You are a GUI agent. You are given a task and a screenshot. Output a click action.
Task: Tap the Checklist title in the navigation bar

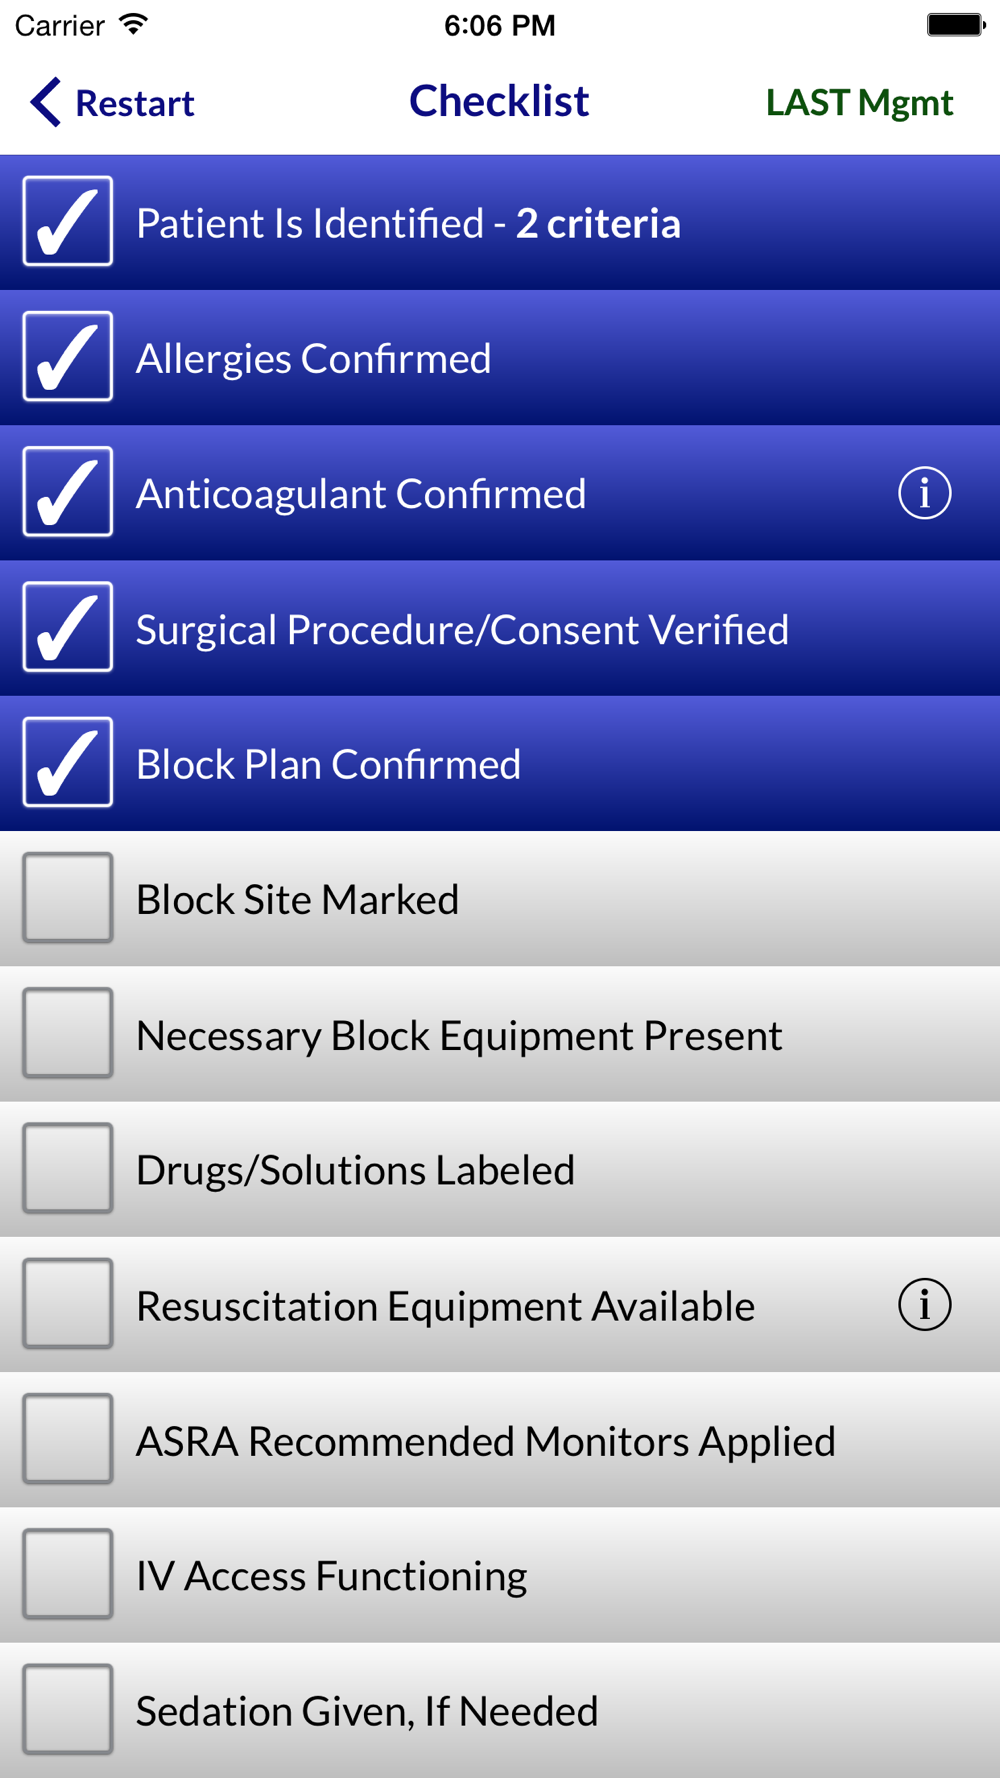pyautogui.click(x=499, y=101)
